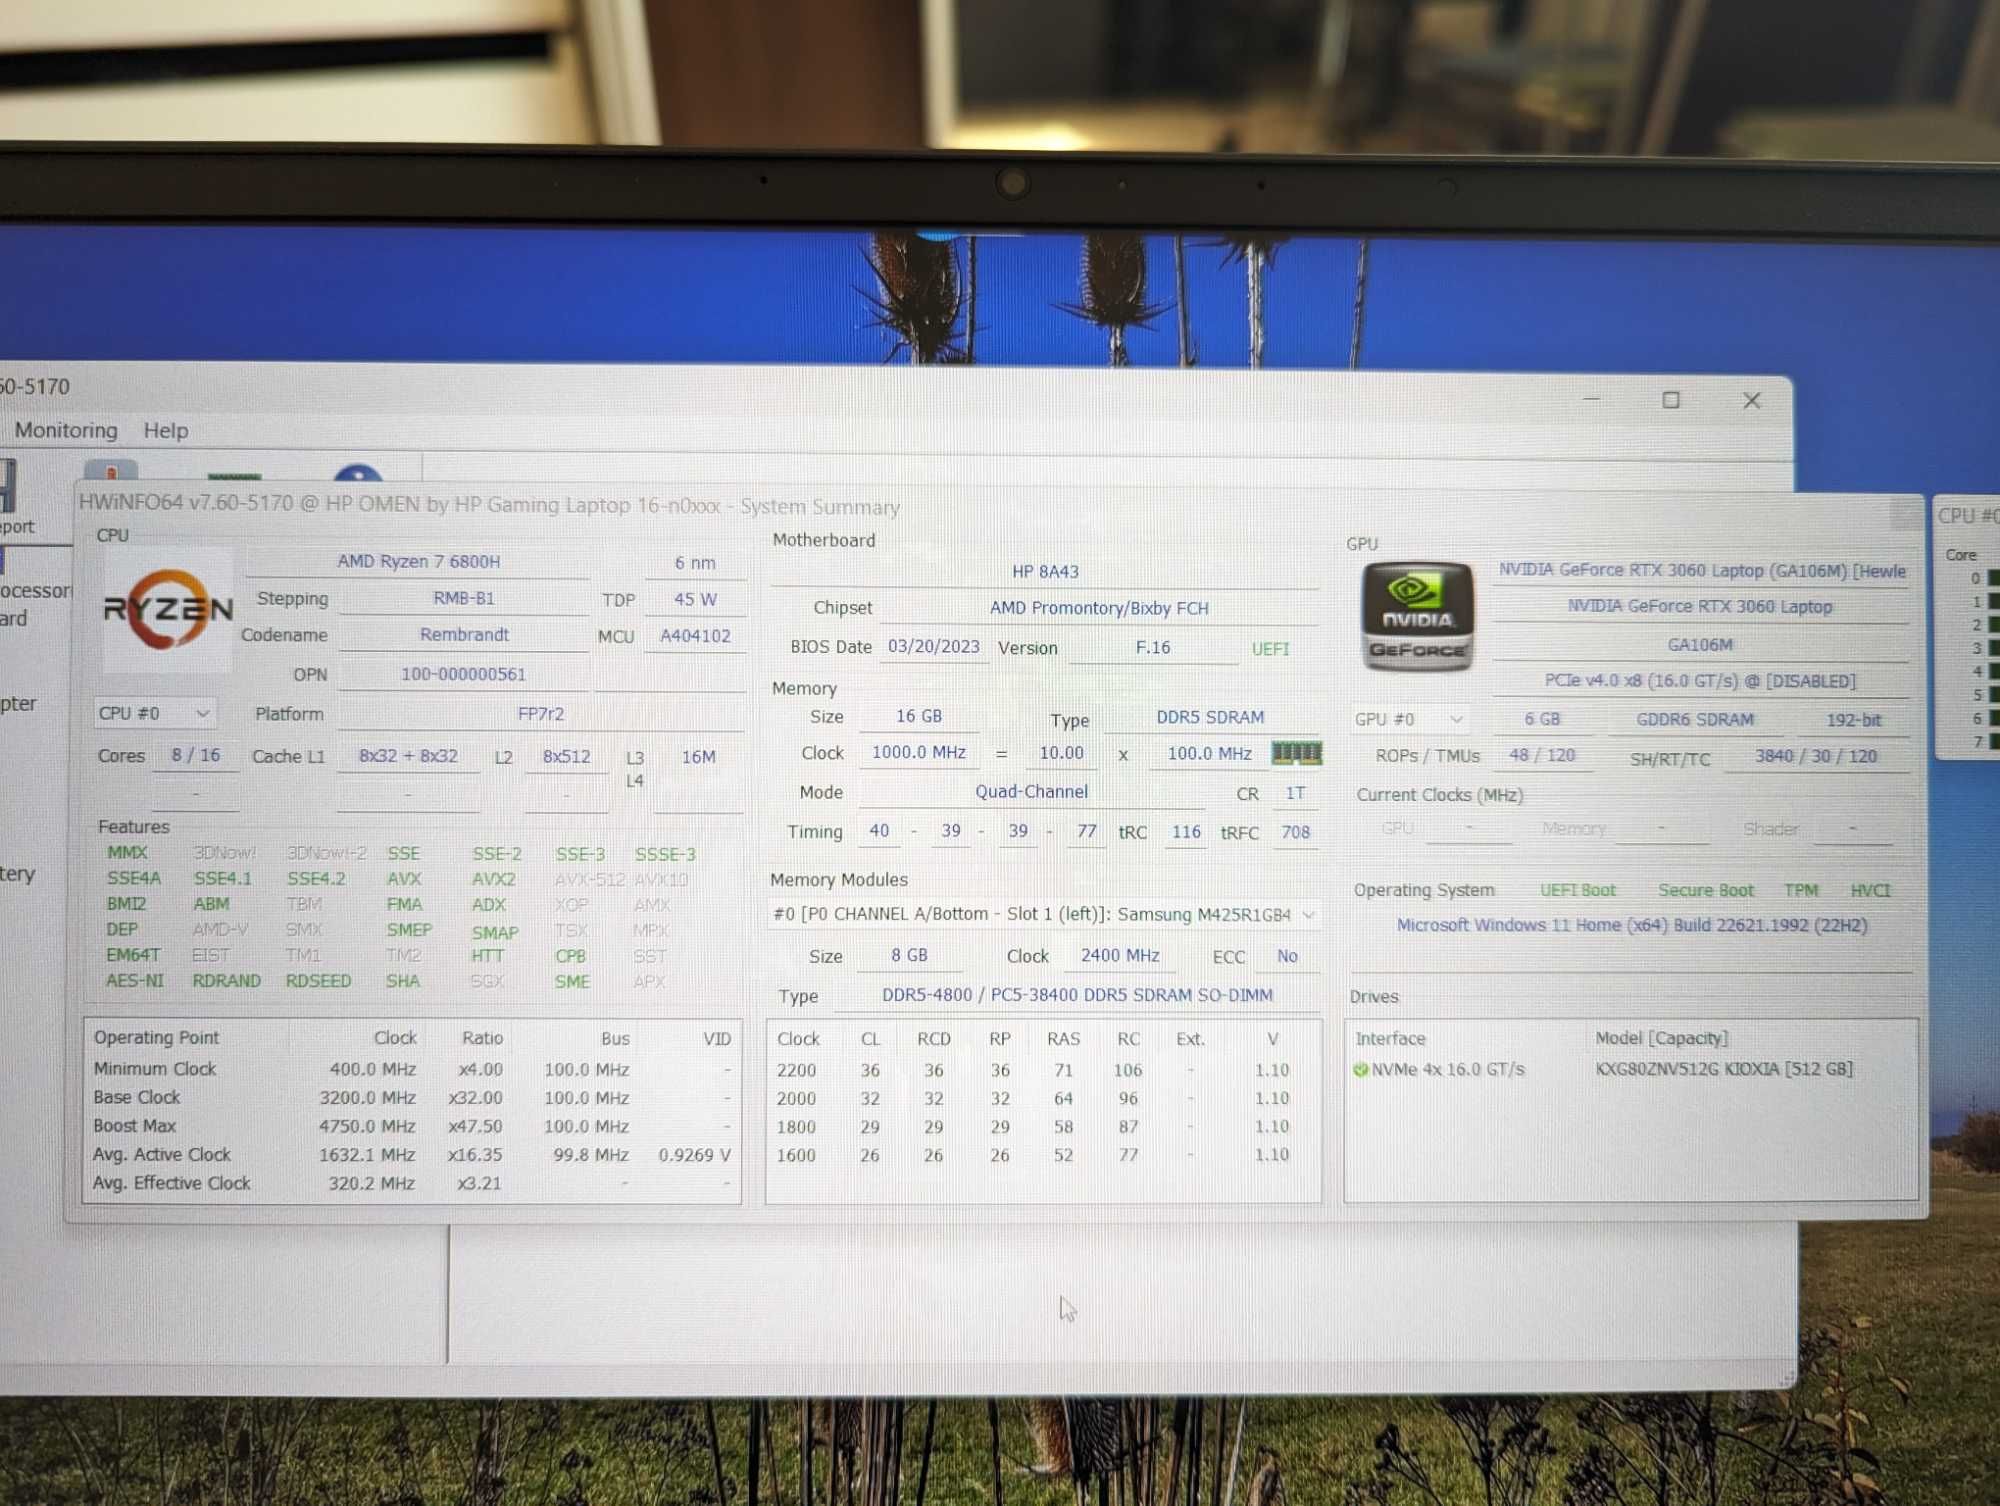Click the Quad-Channel memory mode field

1031,792
